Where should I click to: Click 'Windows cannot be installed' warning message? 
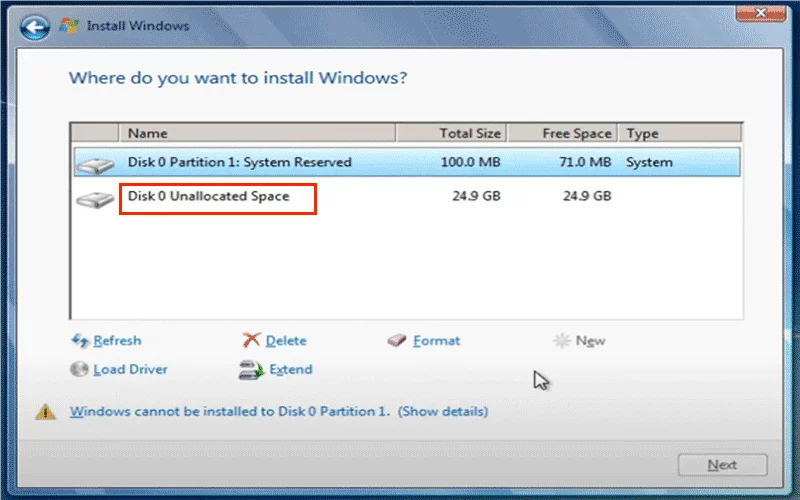230,411
